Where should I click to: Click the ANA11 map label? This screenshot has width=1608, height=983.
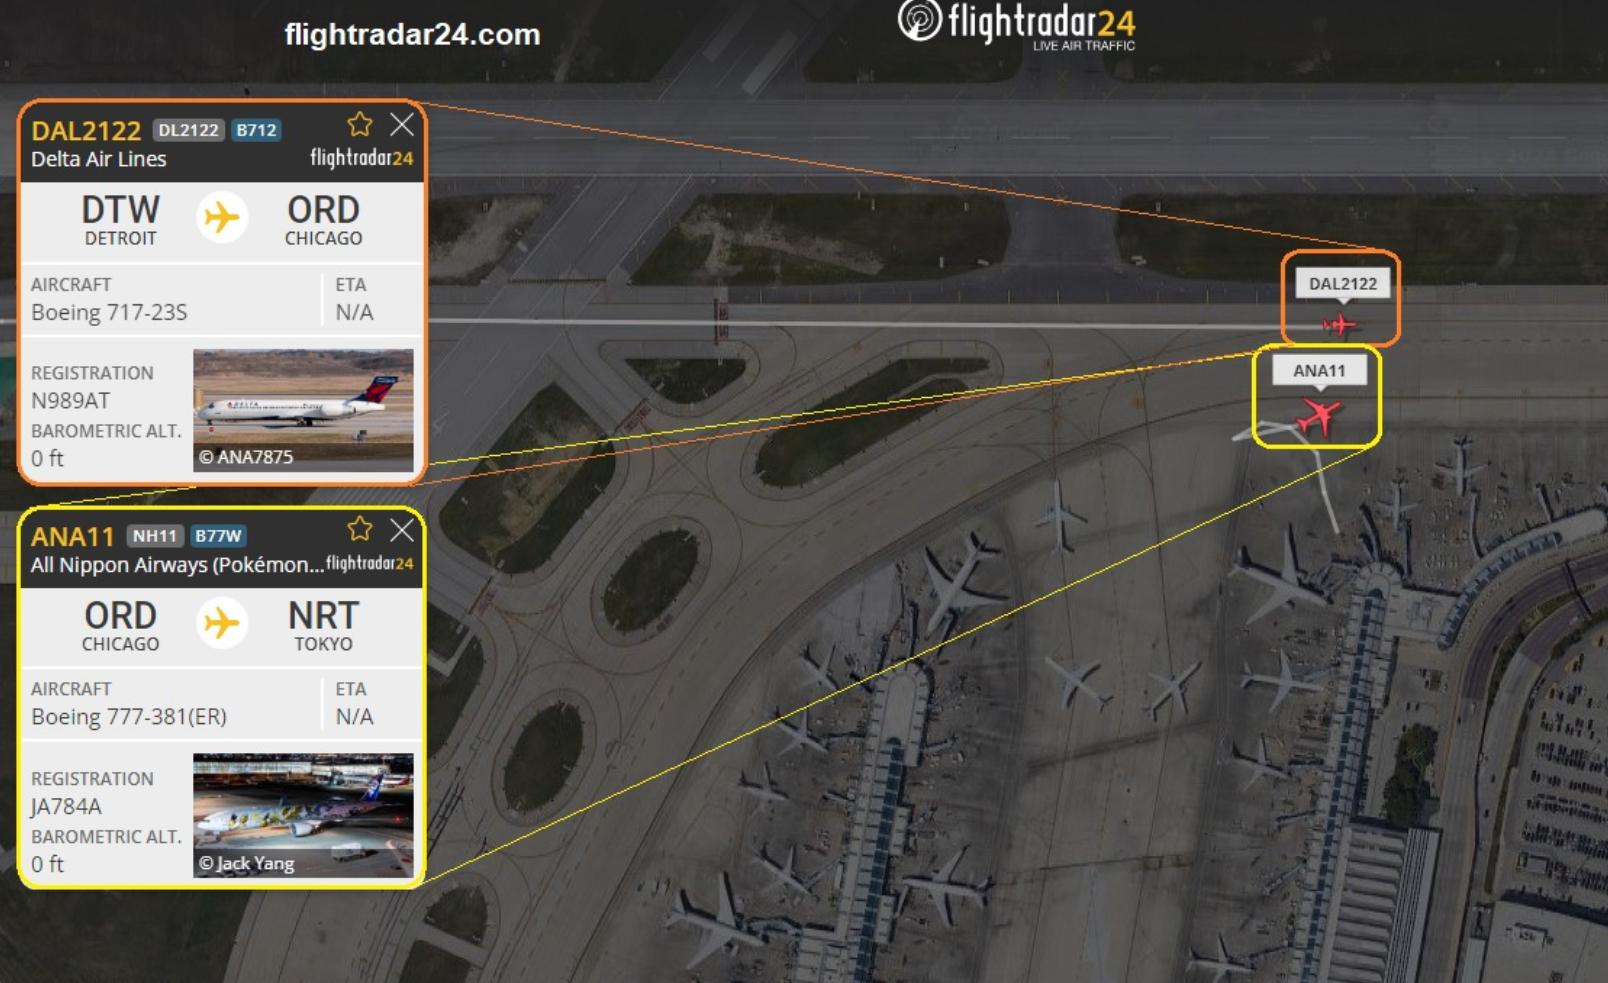1319,371
